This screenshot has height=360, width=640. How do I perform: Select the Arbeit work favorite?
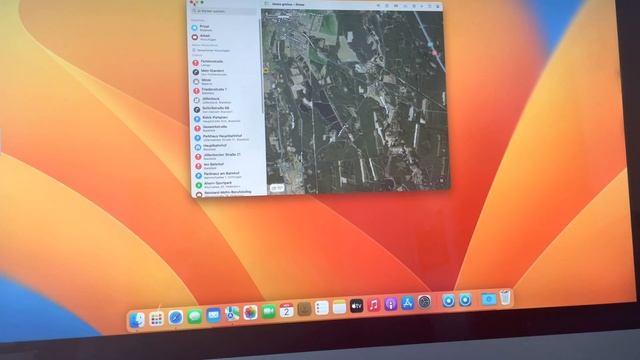[x=224, y=37]
